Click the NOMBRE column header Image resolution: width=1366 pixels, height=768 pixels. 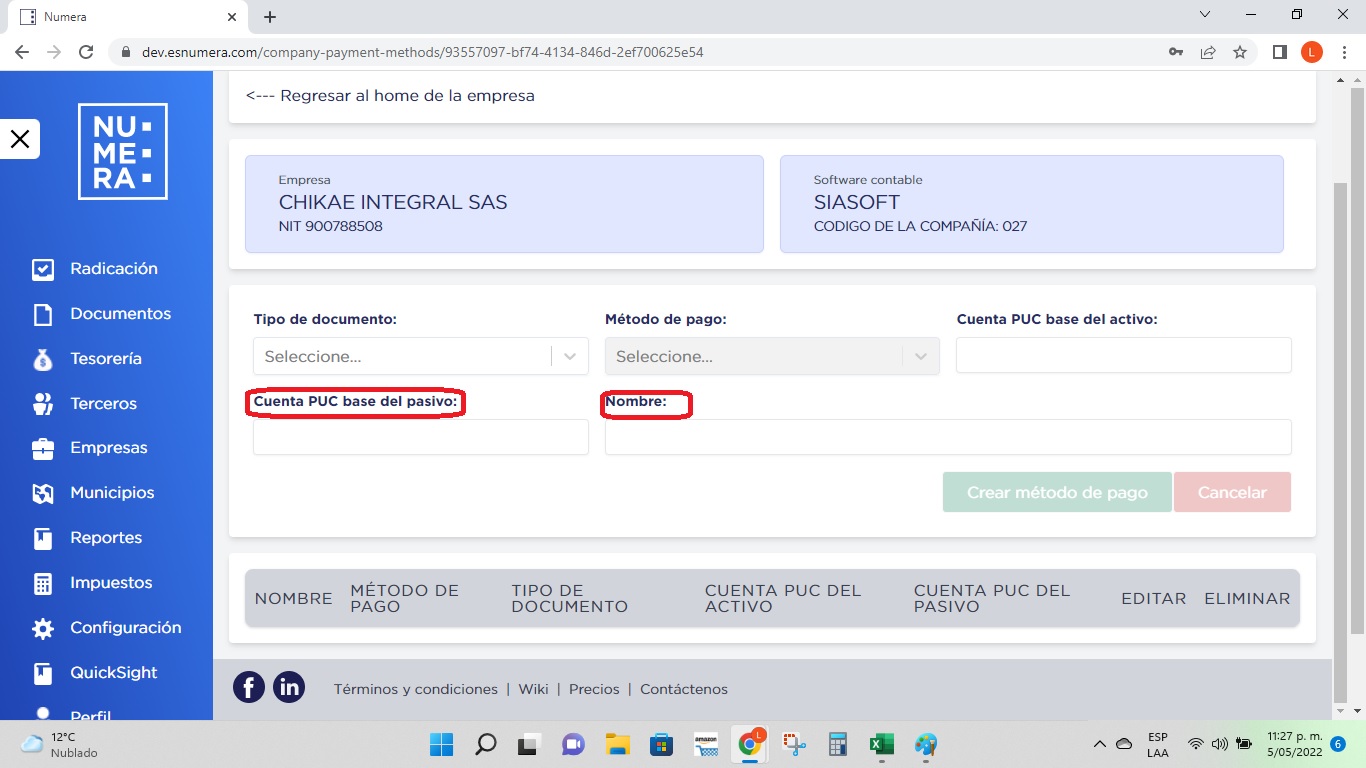tap(293, 599)
